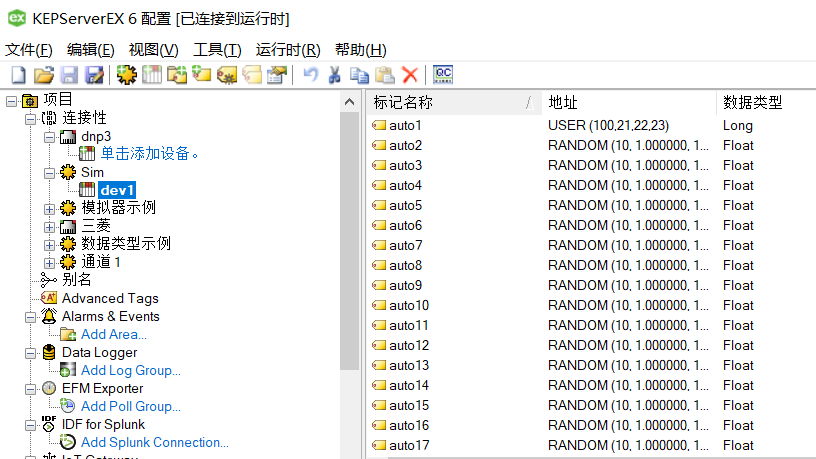The width and height of the screenshot is (816, 459).
Task: Click the Data Logger database icon
Action: [49, 352]
